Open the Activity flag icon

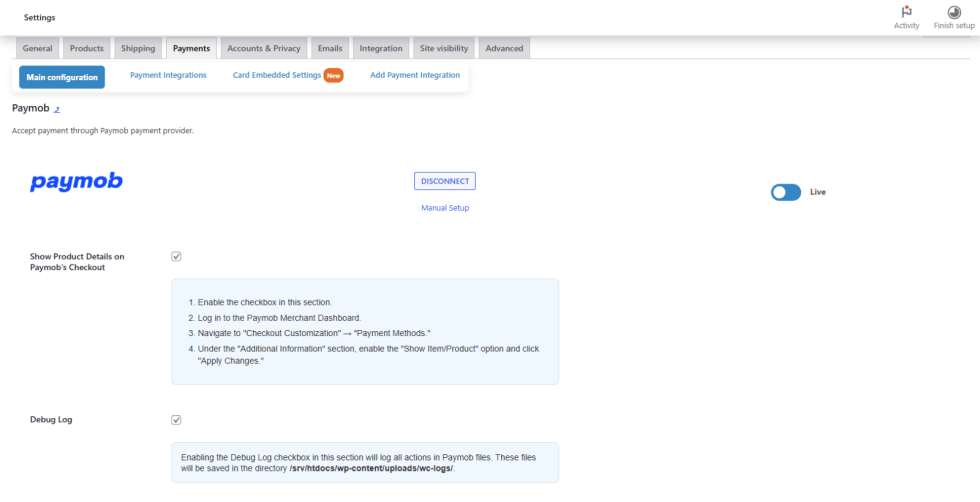click(906, 12)
